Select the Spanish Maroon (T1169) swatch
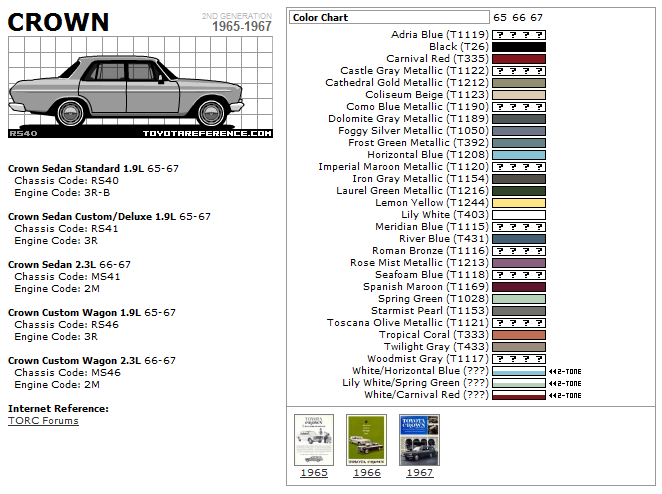This screenshot has width=662, height=494. pos(519,287)
